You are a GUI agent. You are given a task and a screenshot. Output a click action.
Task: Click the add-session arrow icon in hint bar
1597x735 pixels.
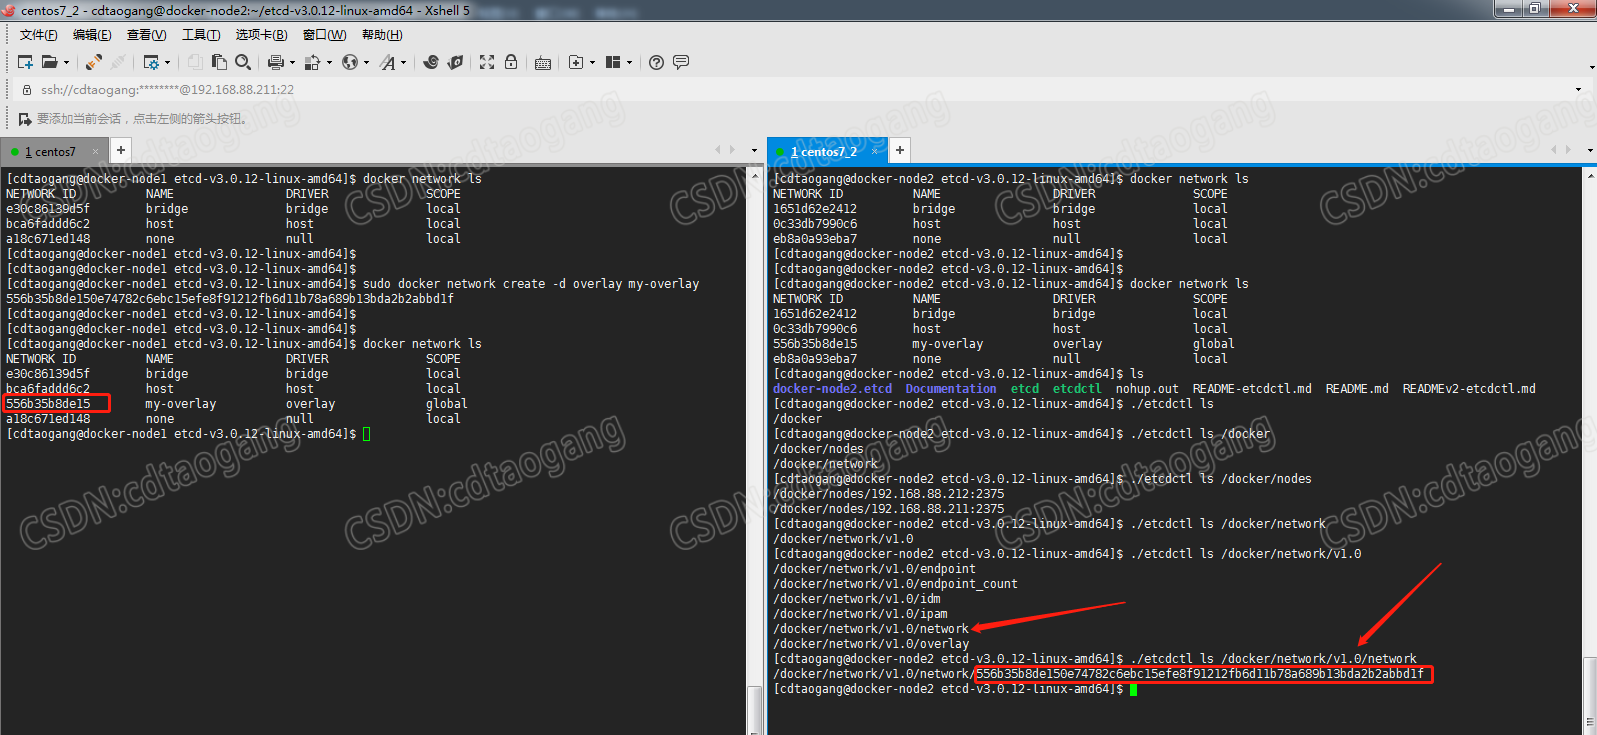(x=25, y=119)
